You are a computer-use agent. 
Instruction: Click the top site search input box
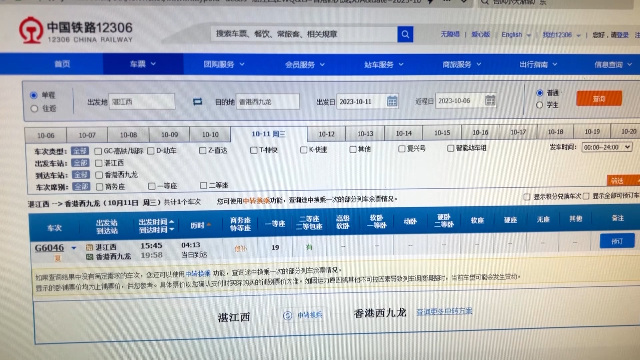click(x=304, y=34)
